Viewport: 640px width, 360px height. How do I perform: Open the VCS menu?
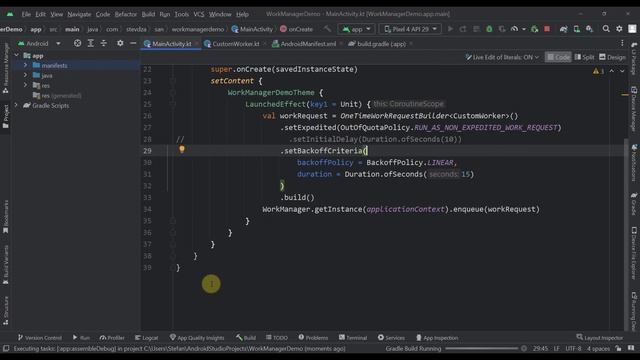(x=199, y=14)
